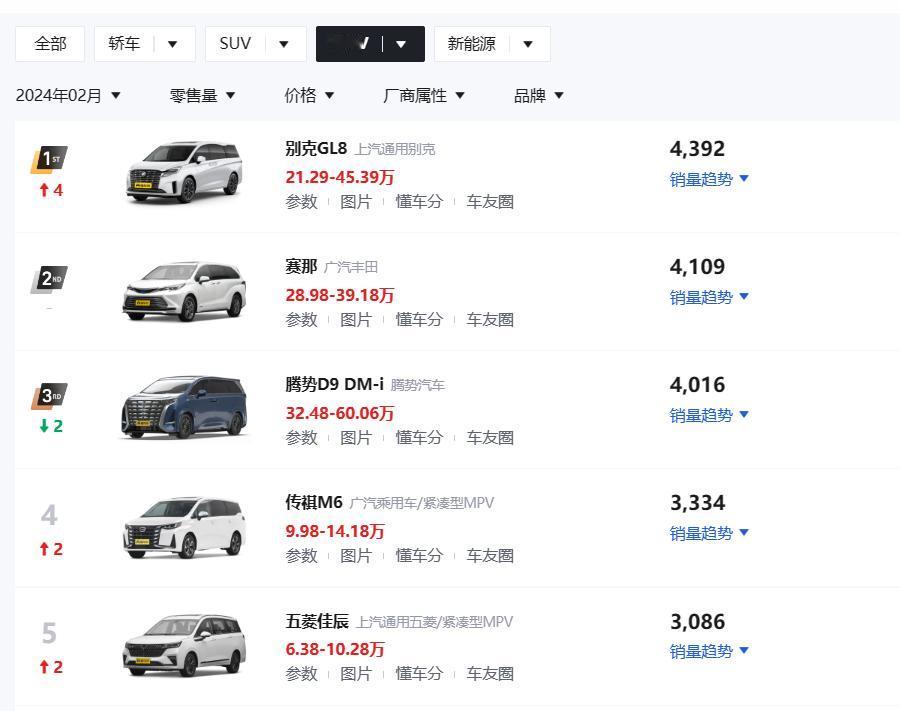The width and height of the screenshot is (900, 711).
Task: Open 车友圈 link for 五菱佳辰
Action: [x=490, y=674]
